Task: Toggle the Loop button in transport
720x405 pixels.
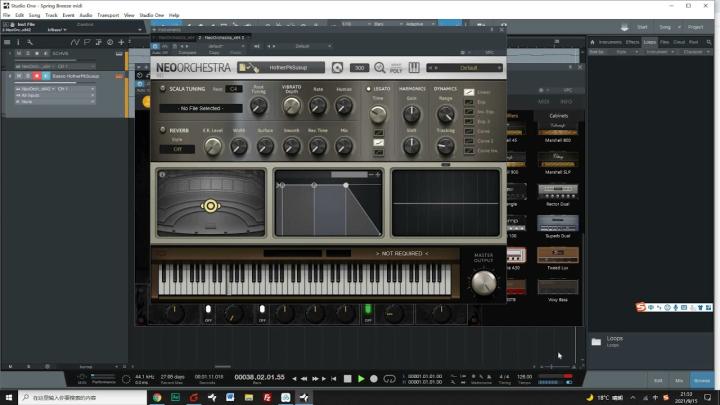Action: [x=389, y=379]
